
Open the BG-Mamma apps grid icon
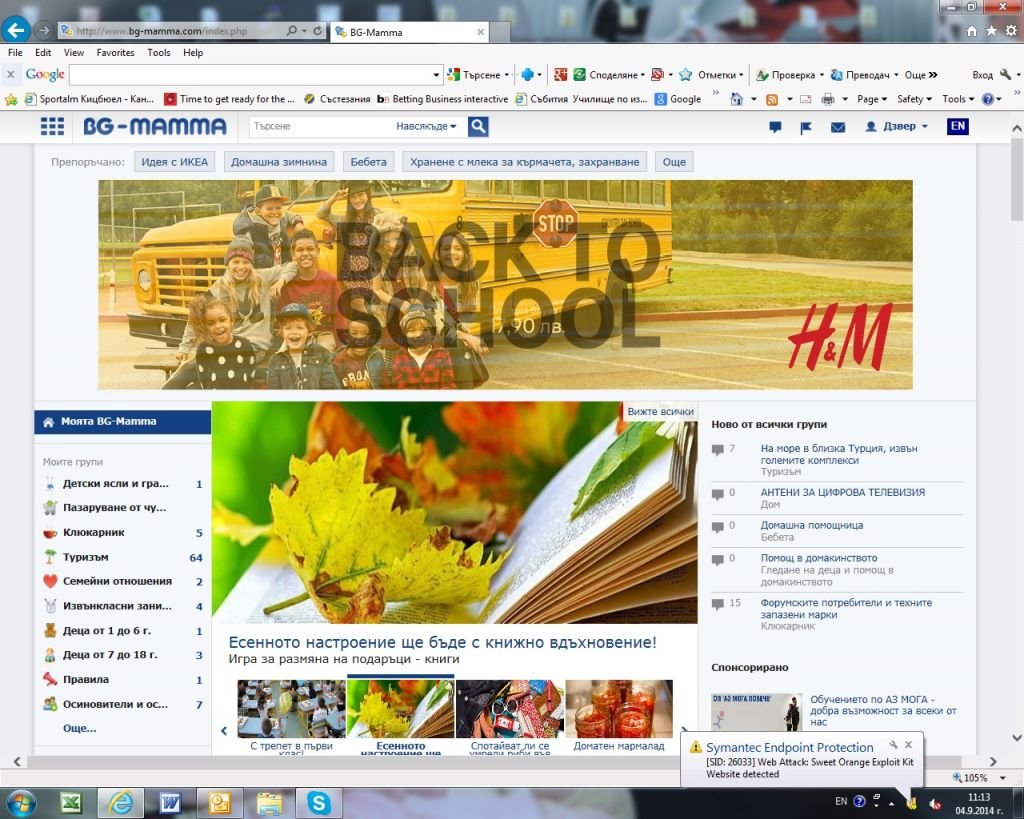click(x=52, y=126)
